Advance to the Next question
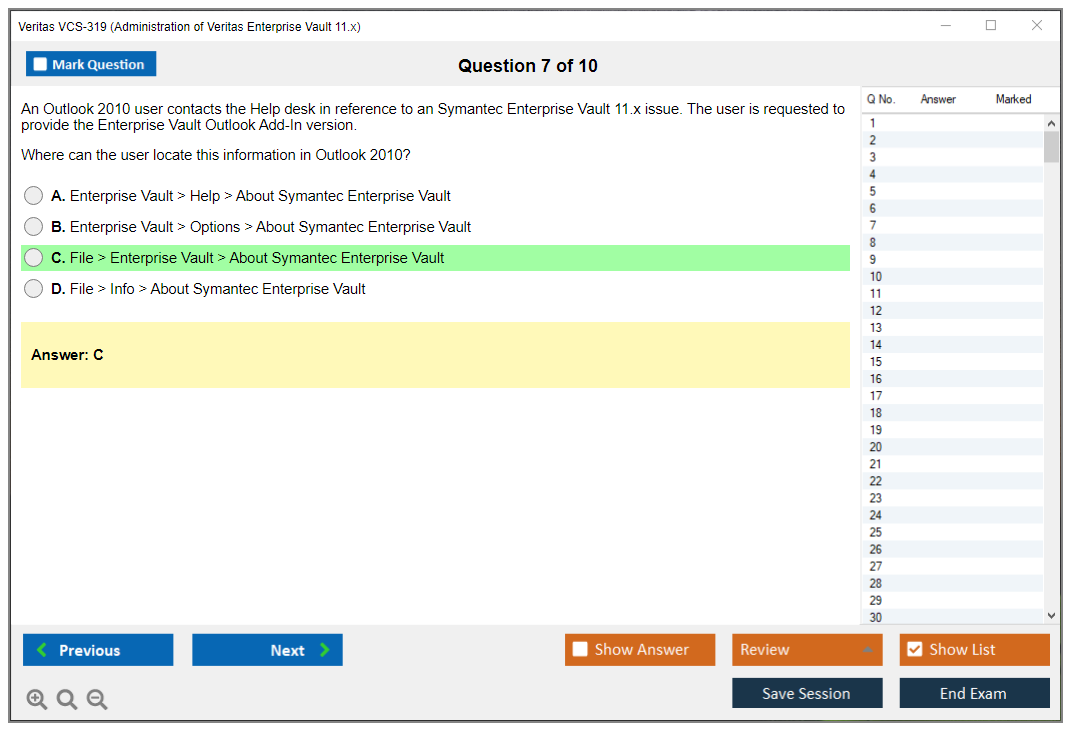The image size is (1075, 735). coord(267,650)
